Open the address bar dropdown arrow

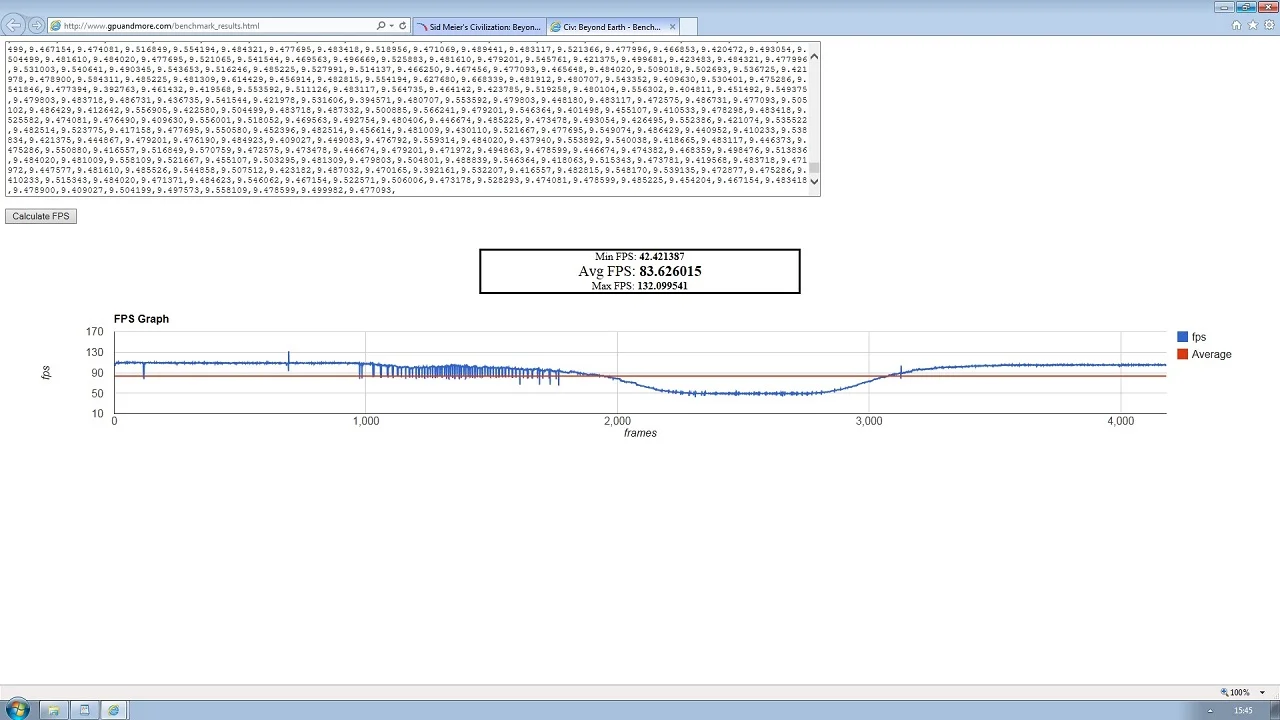click(391, 26)
